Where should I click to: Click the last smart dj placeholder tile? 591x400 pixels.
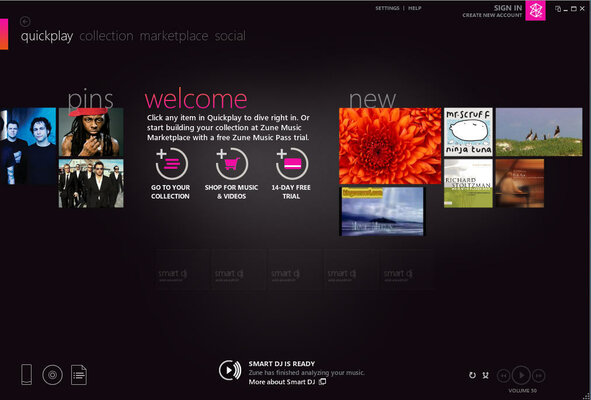407,269
